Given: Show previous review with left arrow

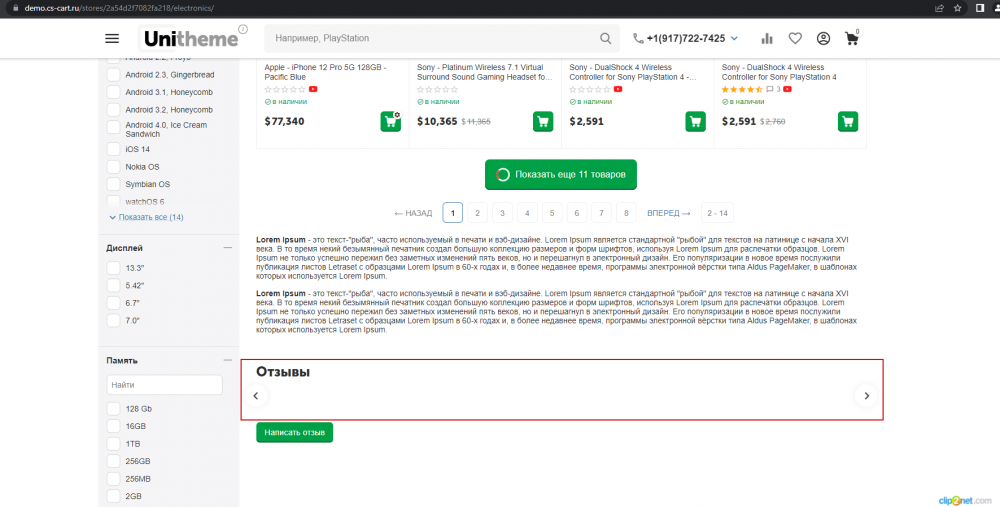Looking at the screenshot, I should [256, 396].
